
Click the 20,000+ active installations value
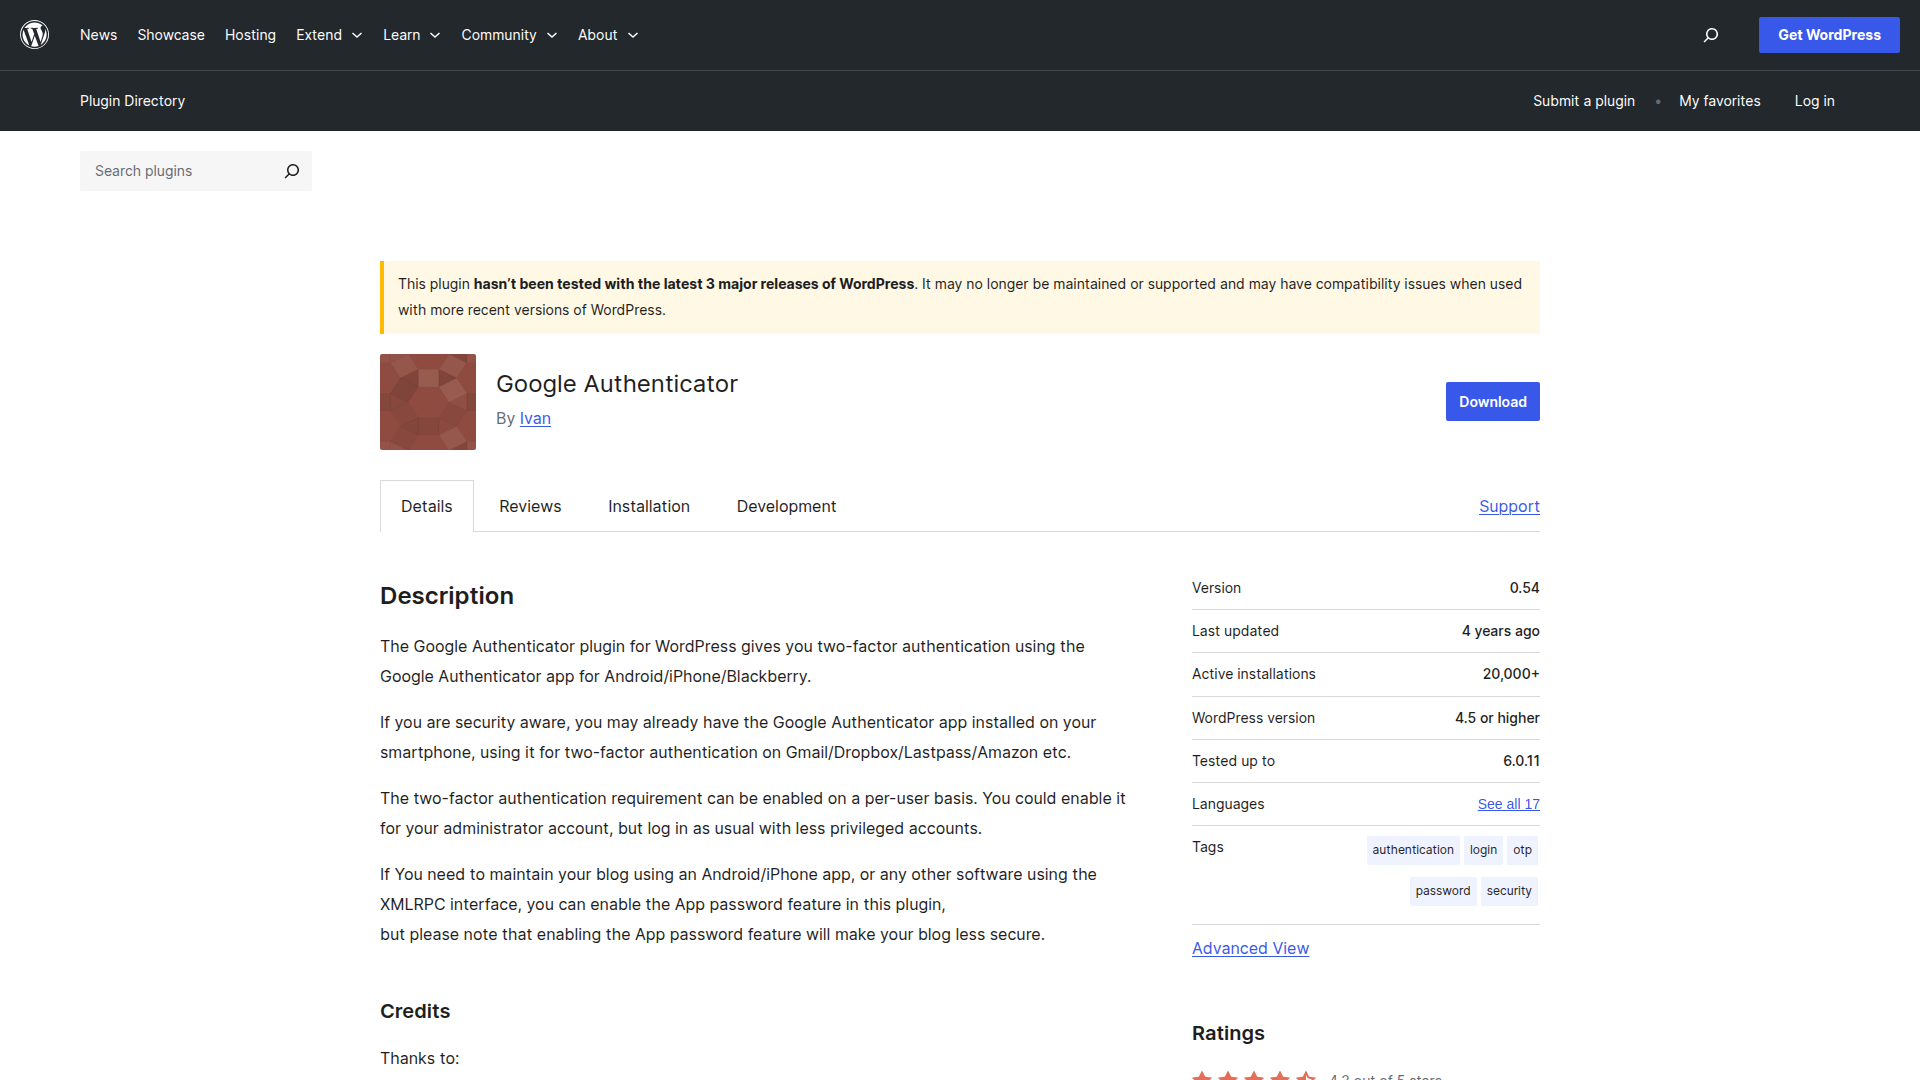pyautogui.click(x=1511, y=674)
